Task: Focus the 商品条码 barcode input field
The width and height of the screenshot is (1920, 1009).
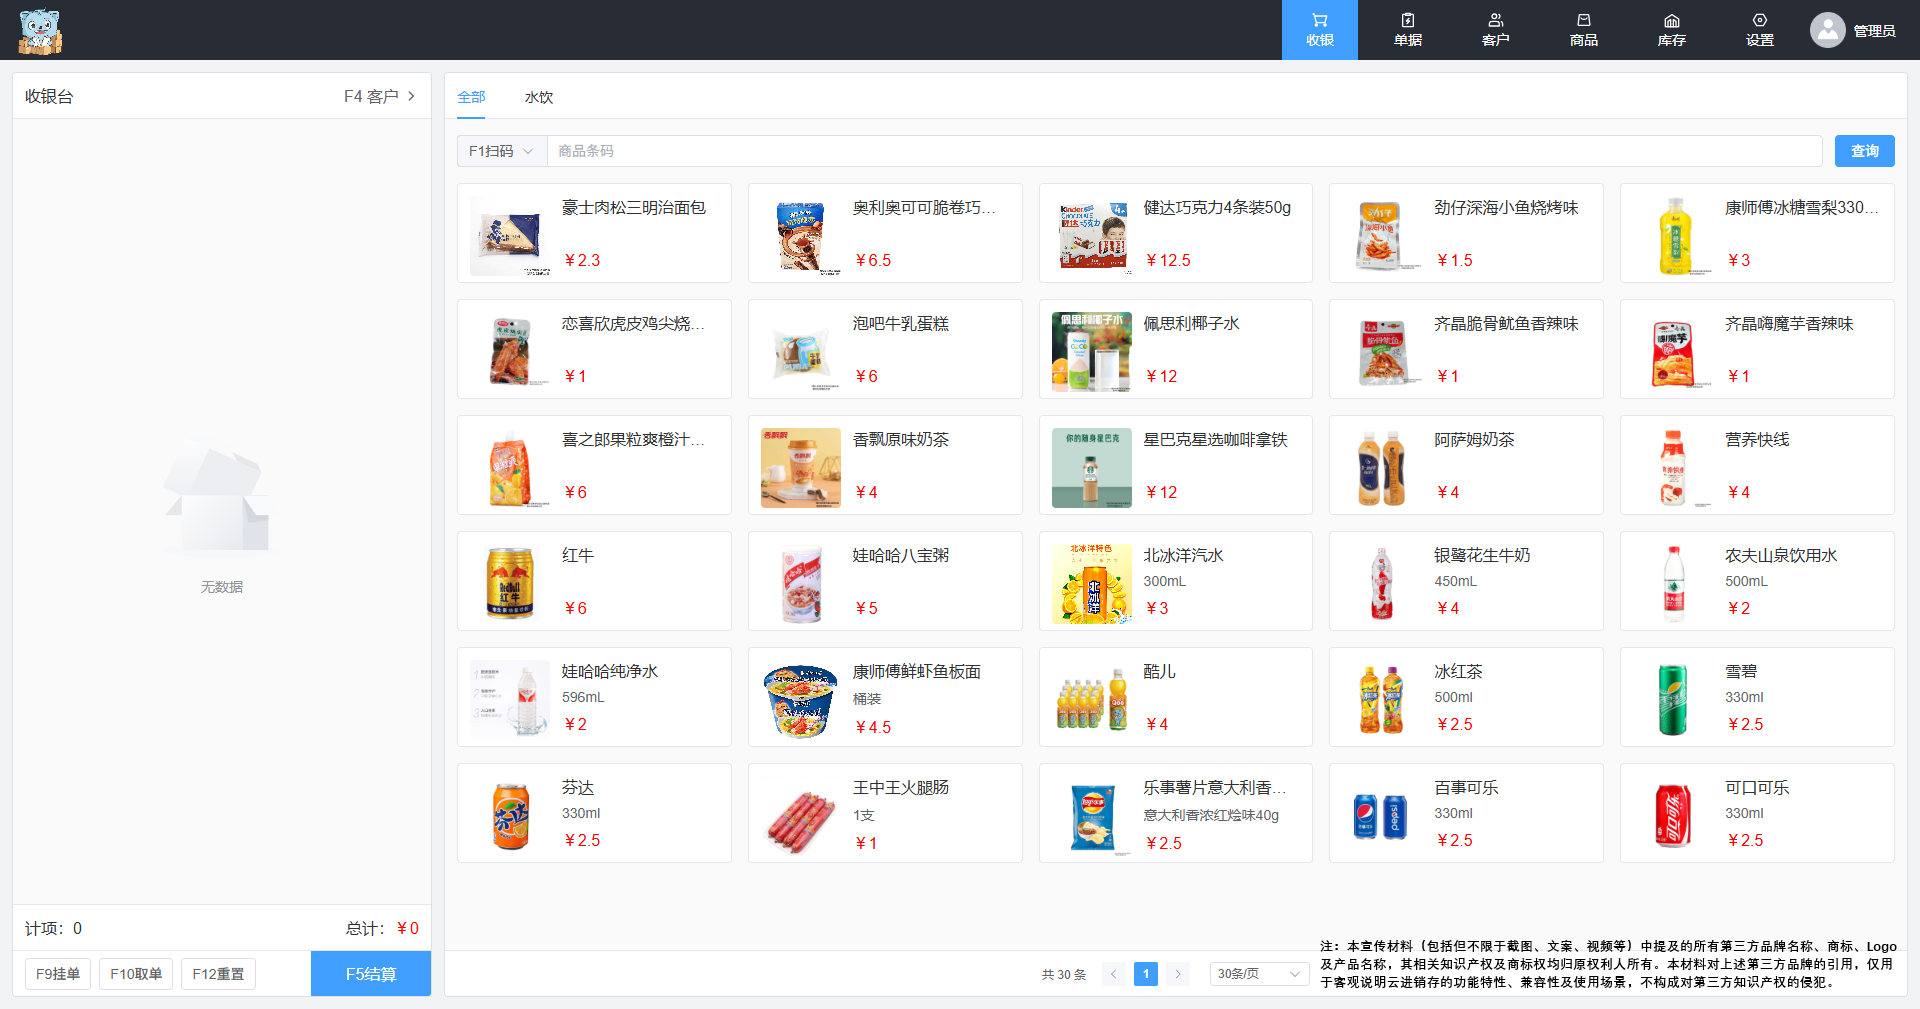Action: point(1184,151)
